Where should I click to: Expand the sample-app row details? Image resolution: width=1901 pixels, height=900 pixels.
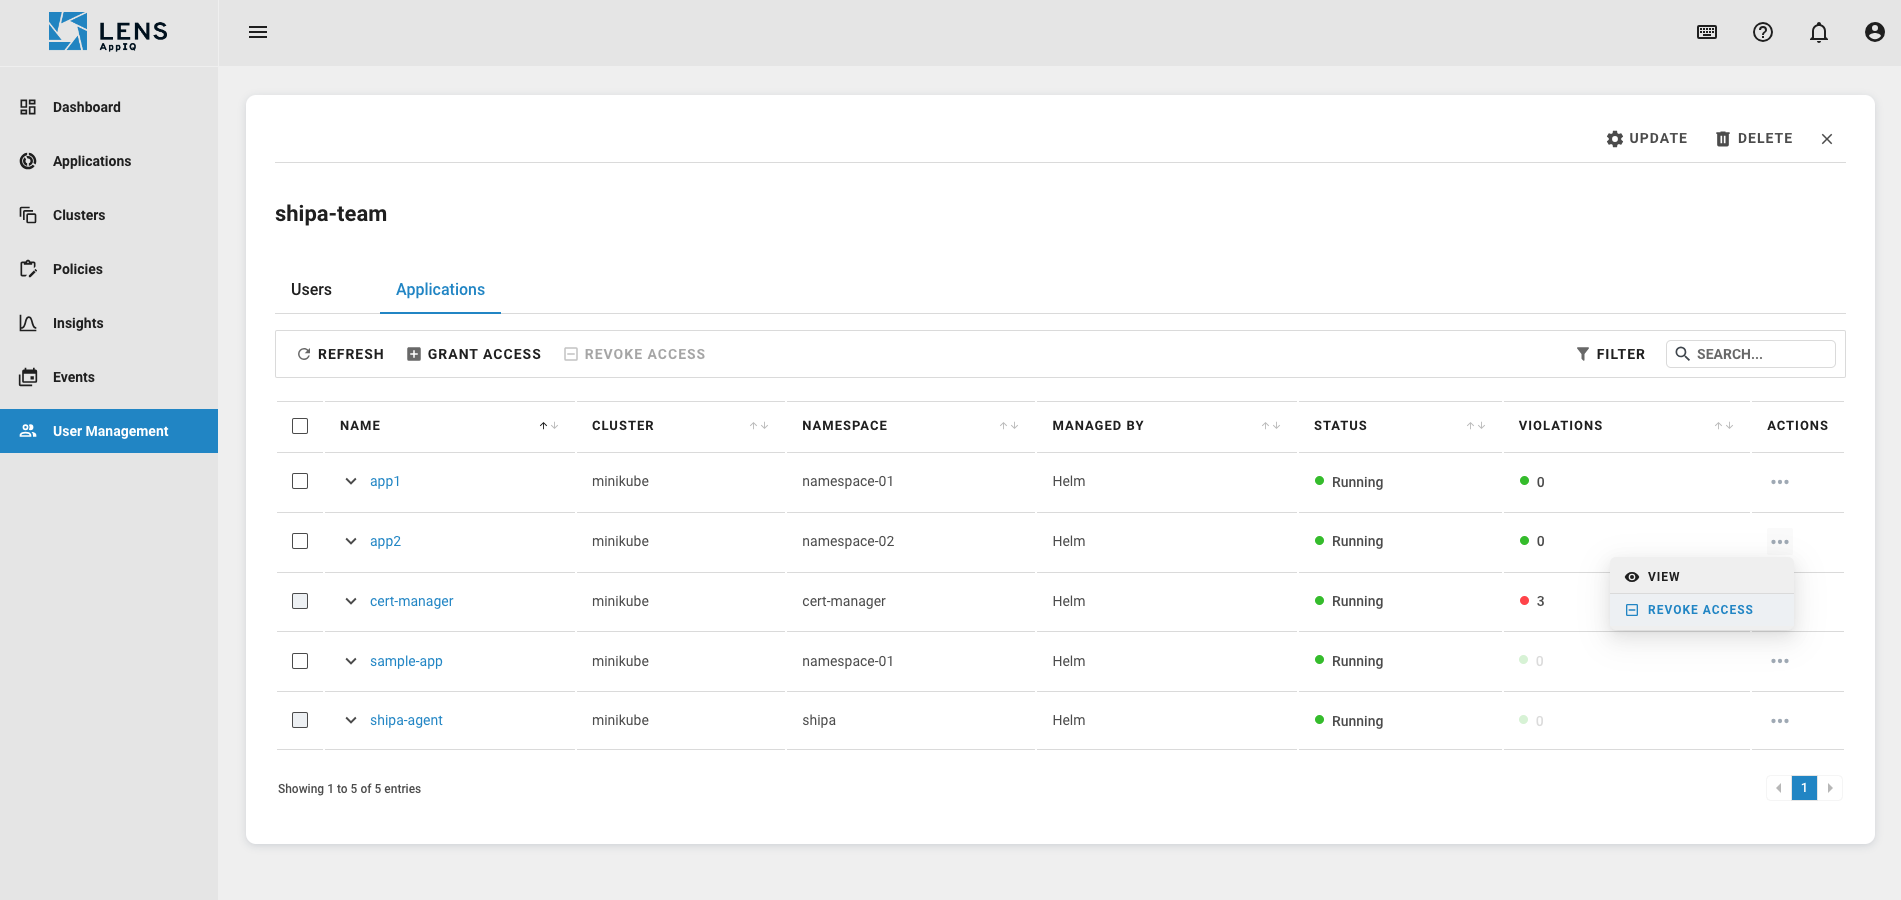pyautogui.click(x=351, y=661)
